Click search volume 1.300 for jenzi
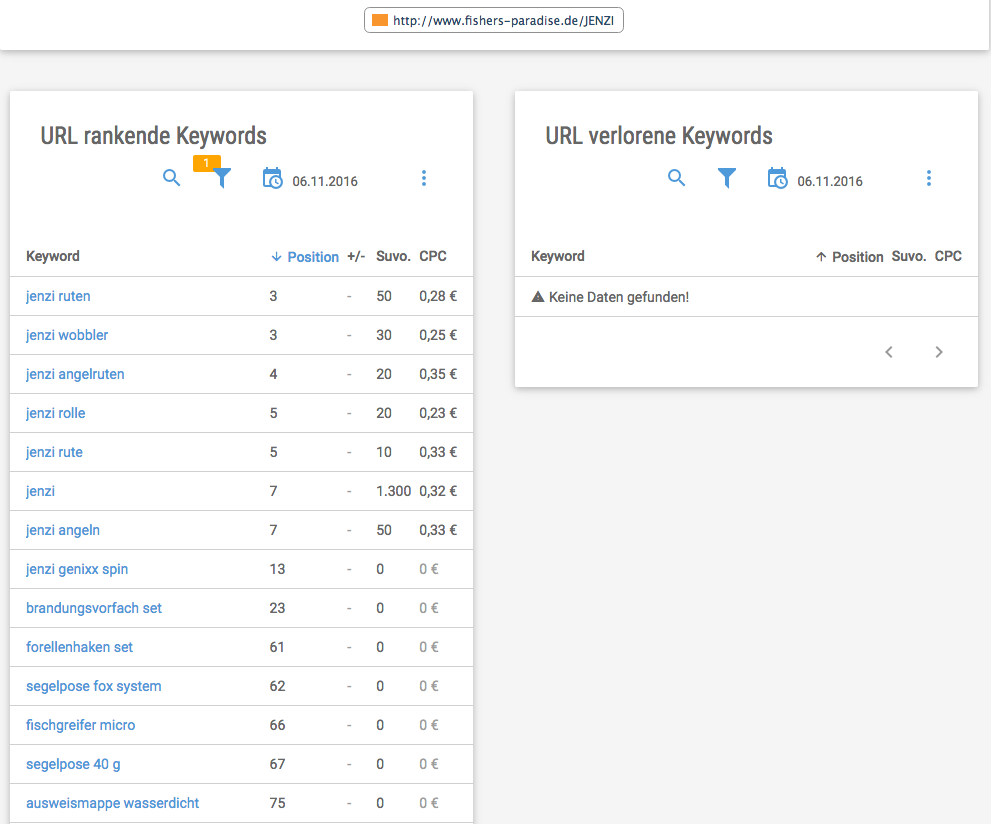The image size is (991, 824). point(393,491)
